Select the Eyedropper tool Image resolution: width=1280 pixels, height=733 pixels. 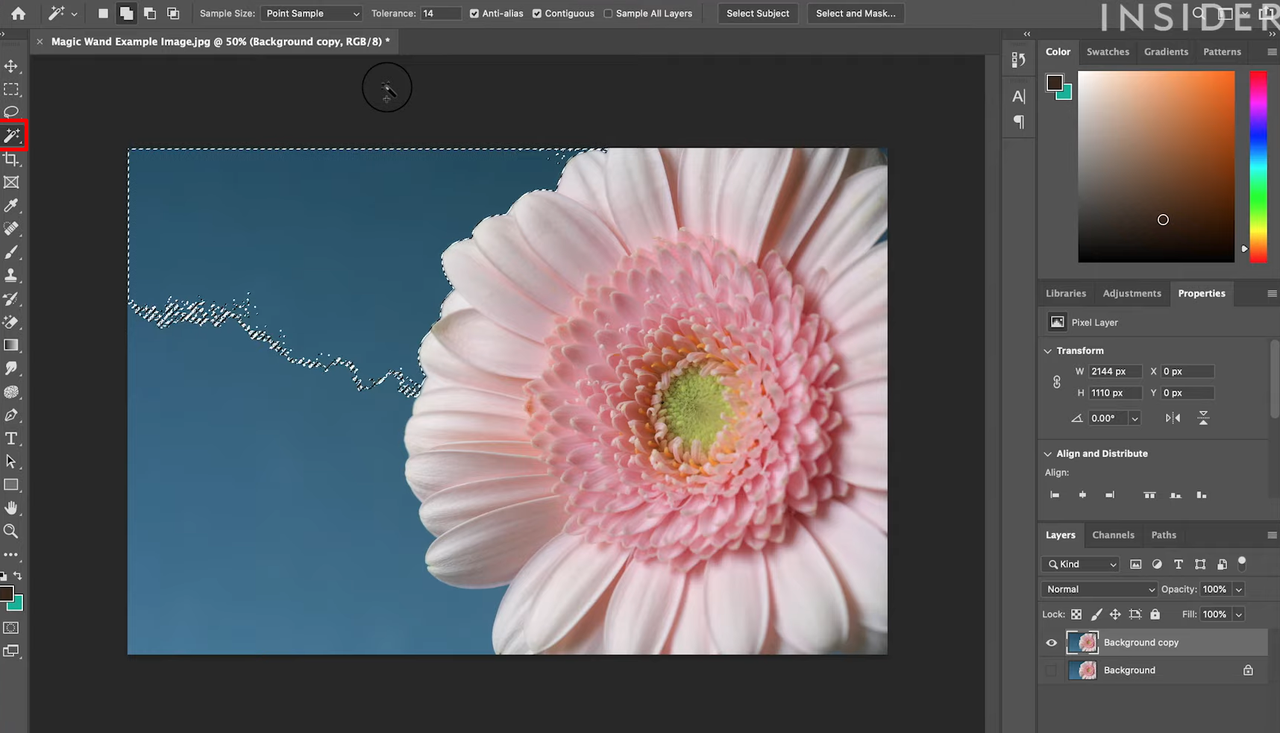(12, 205)
